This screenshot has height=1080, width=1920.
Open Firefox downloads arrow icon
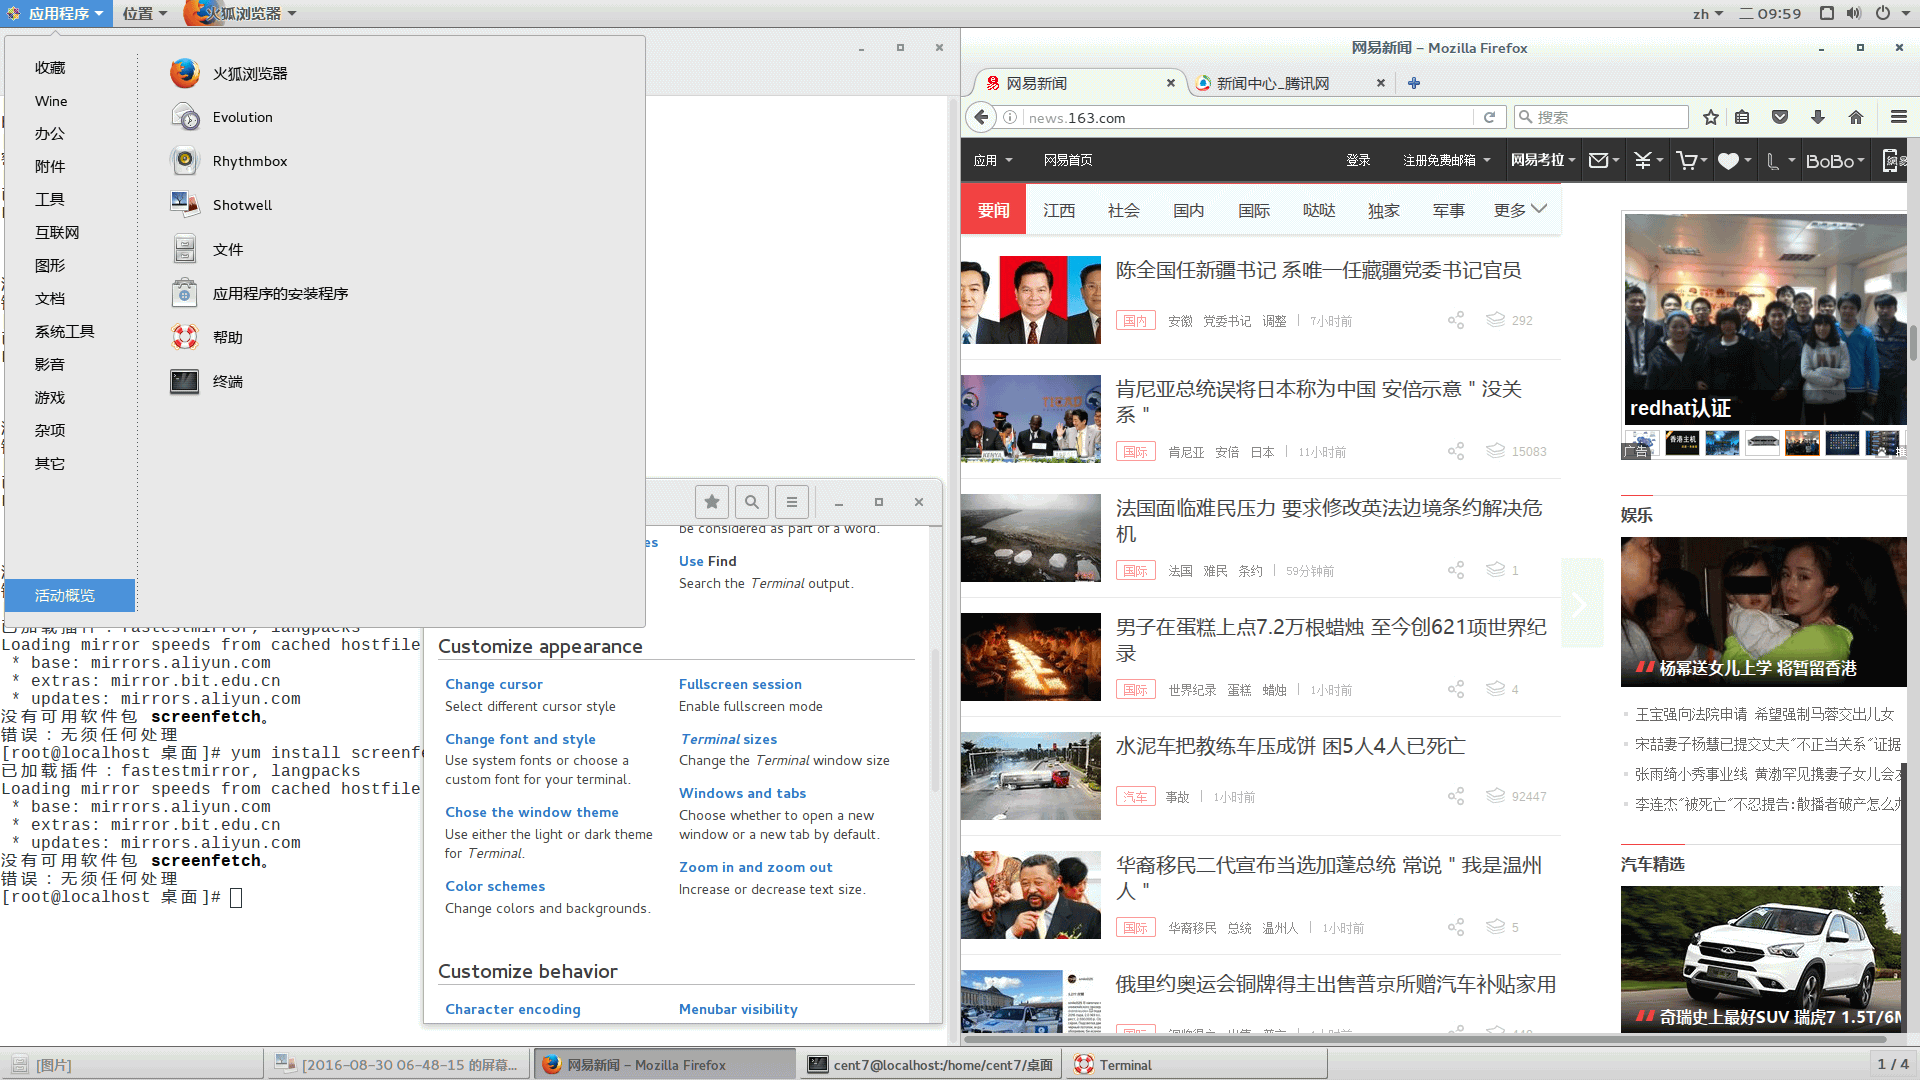coord(1818,117)
